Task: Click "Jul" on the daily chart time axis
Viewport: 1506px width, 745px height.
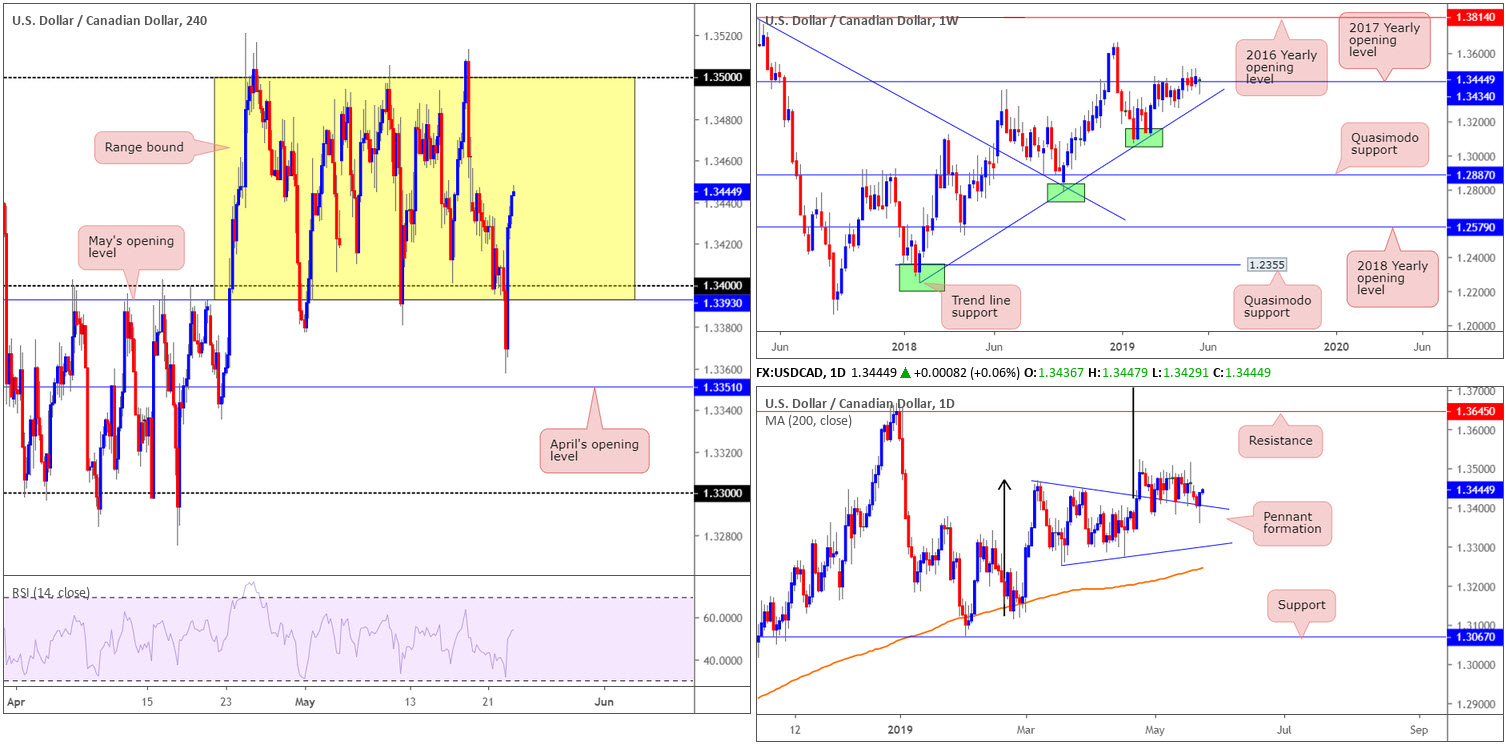Action: click(x=1284, y=731)
